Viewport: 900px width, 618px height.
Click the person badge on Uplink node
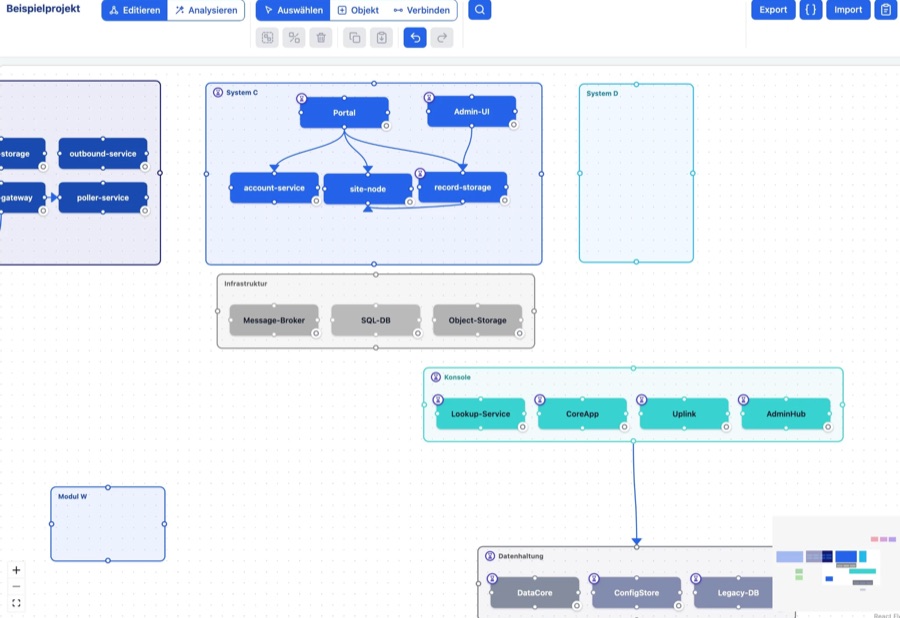642,400
